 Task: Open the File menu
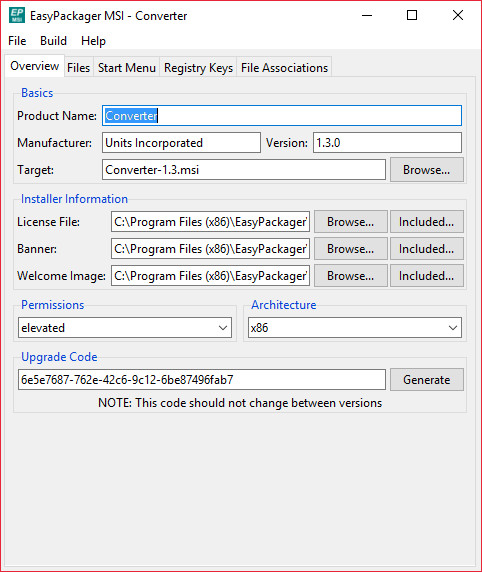[x=17, y=41]
